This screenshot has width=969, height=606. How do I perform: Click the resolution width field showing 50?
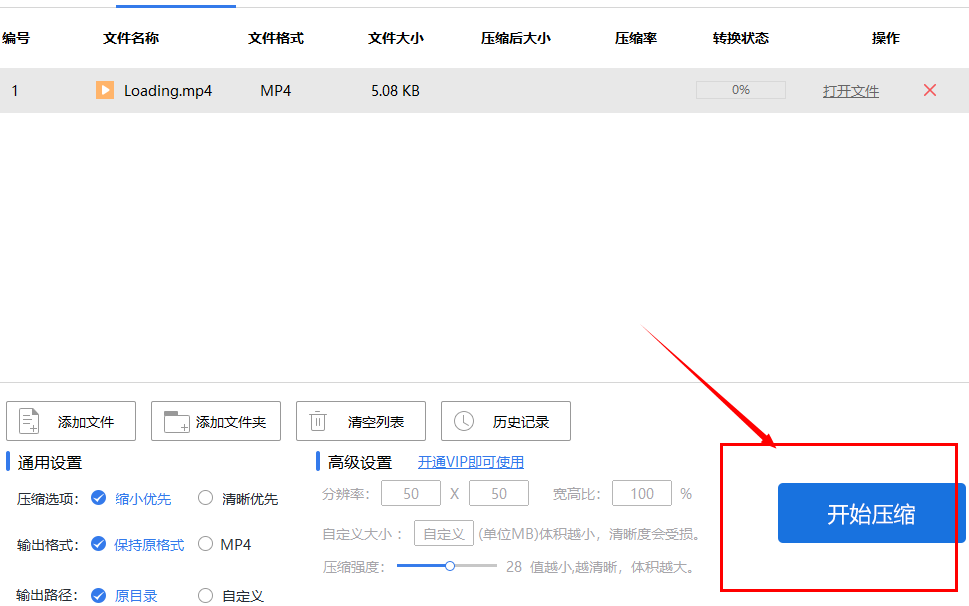click(411, 493)
